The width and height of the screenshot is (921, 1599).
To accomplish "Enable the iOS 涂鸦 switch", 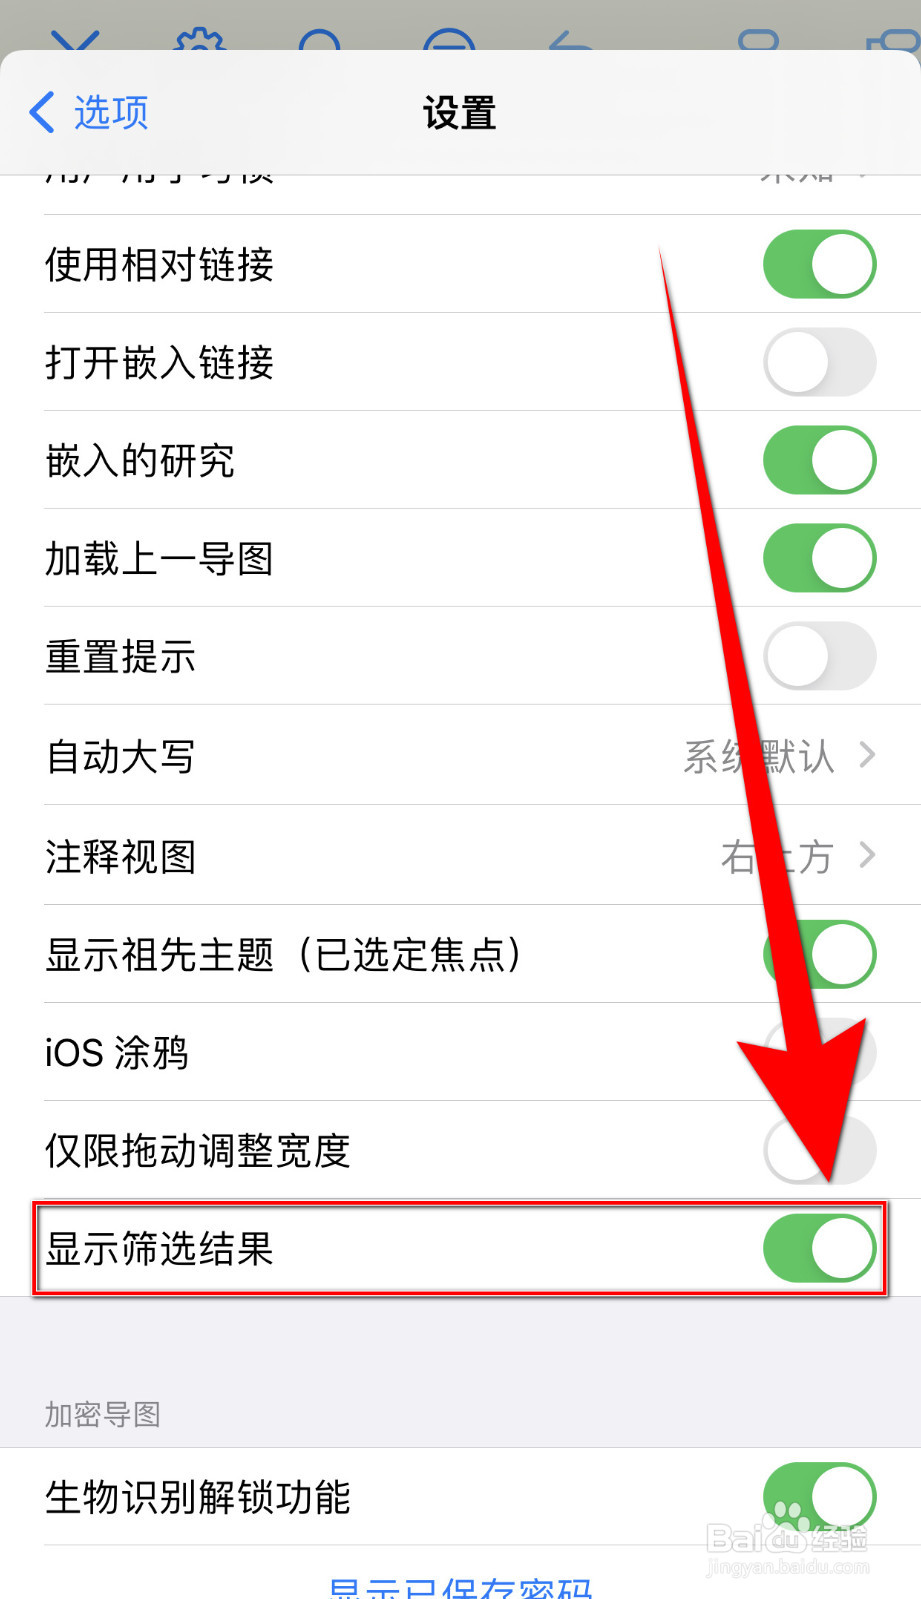I will pyautogui.click(x=819, y=1052).
